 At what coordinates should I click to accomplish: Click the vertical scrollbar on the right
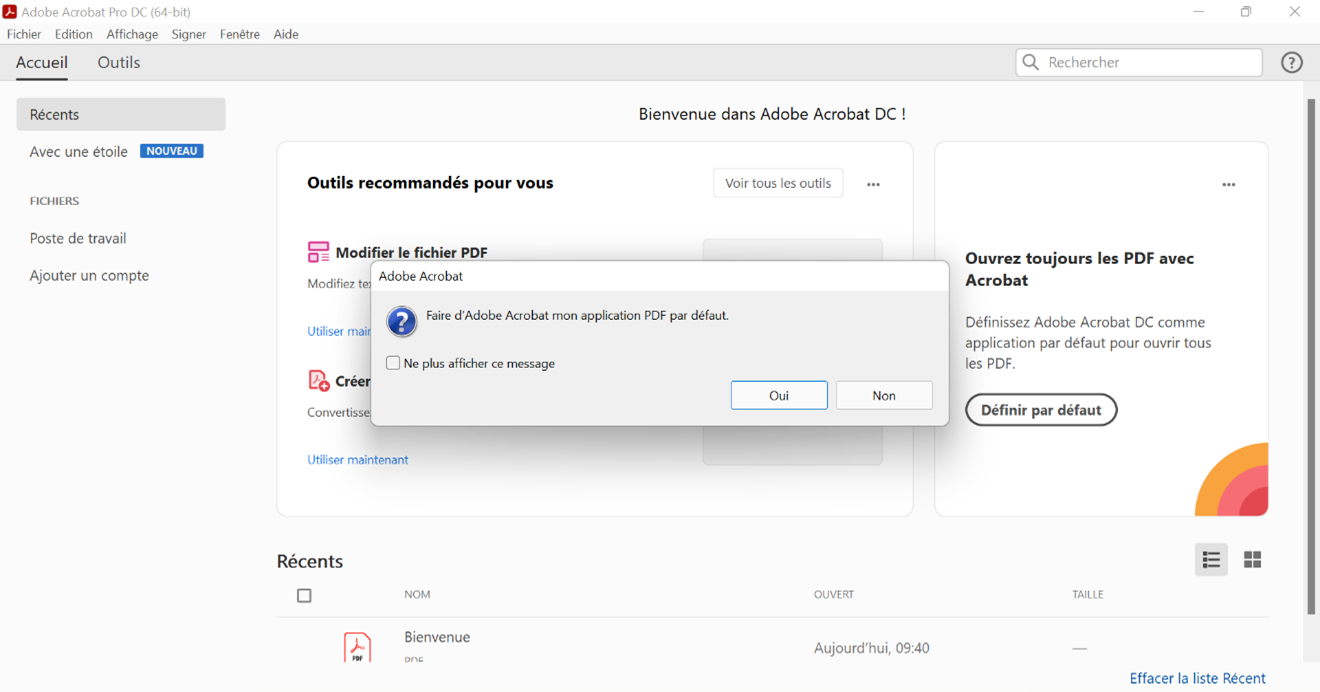click(1311, 350)
